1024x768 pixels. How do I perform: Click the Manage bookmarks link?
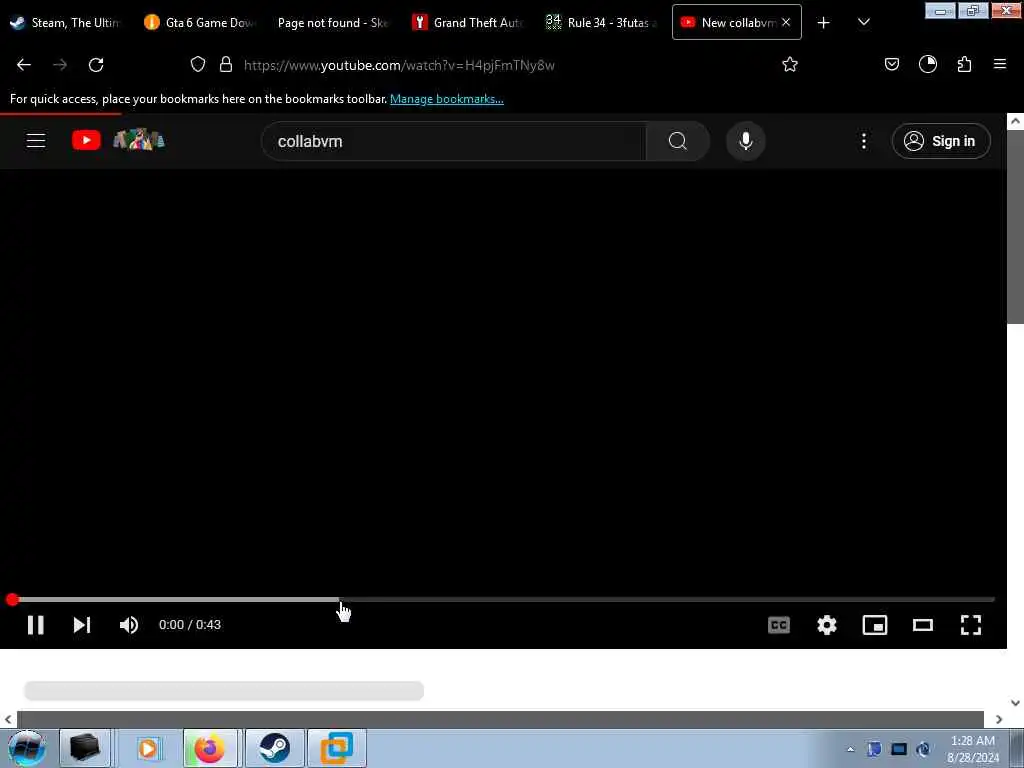(x=447, y=99)
